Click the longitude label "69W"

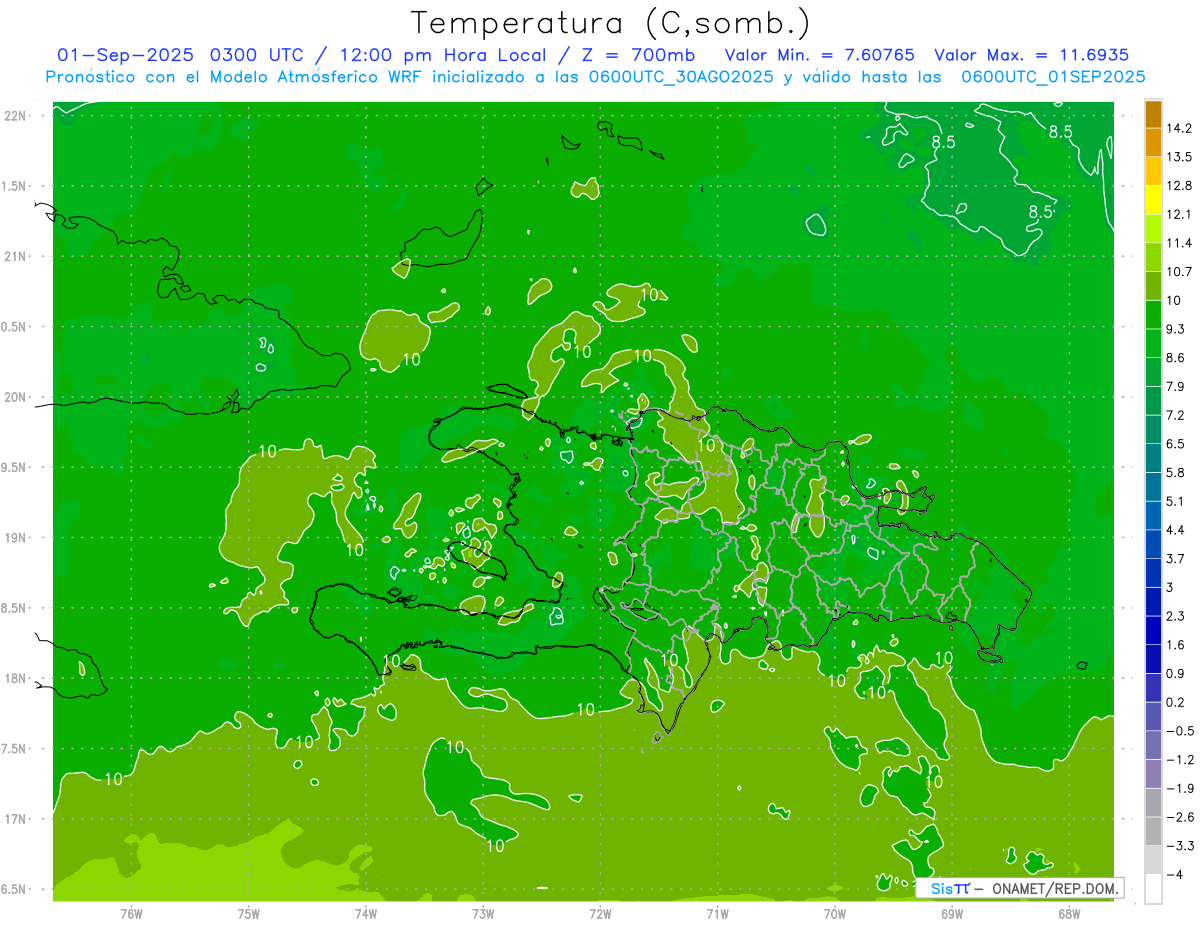[951, 914]
